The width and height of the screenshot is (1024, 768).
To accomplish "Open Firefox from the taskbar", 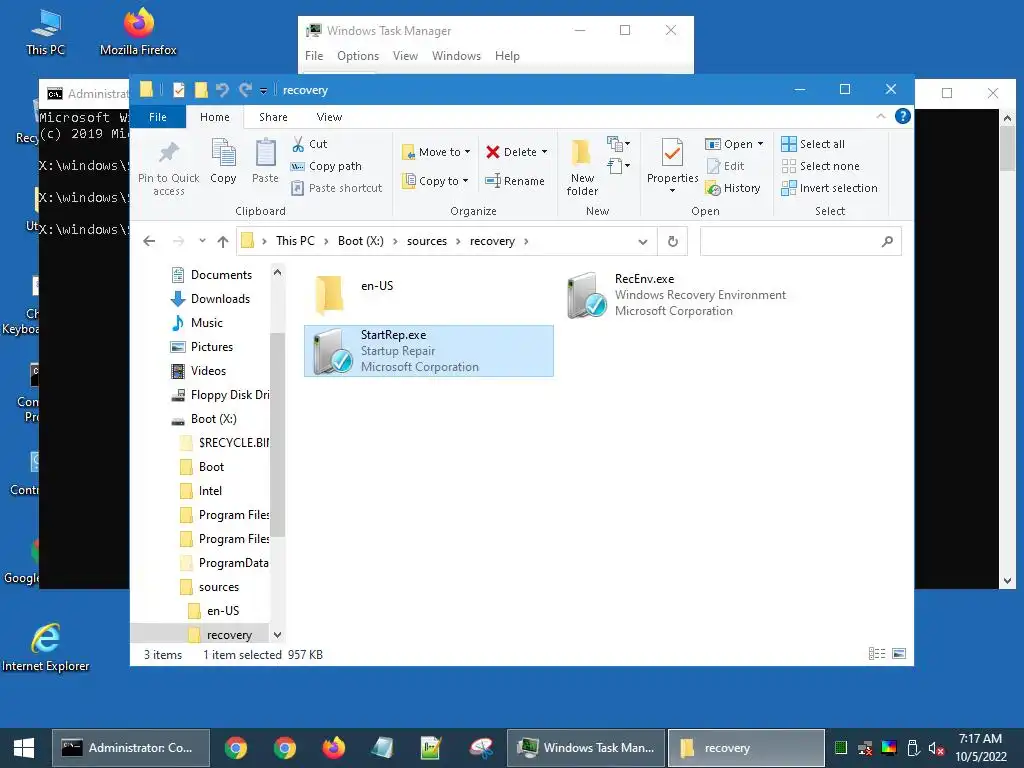I will pos(334,748).
